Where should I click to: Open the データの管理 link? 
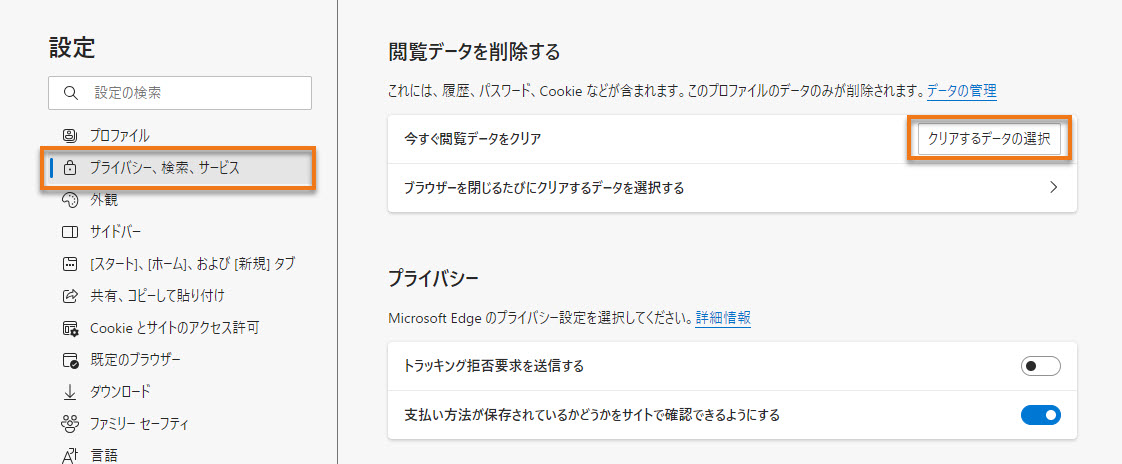961,91
